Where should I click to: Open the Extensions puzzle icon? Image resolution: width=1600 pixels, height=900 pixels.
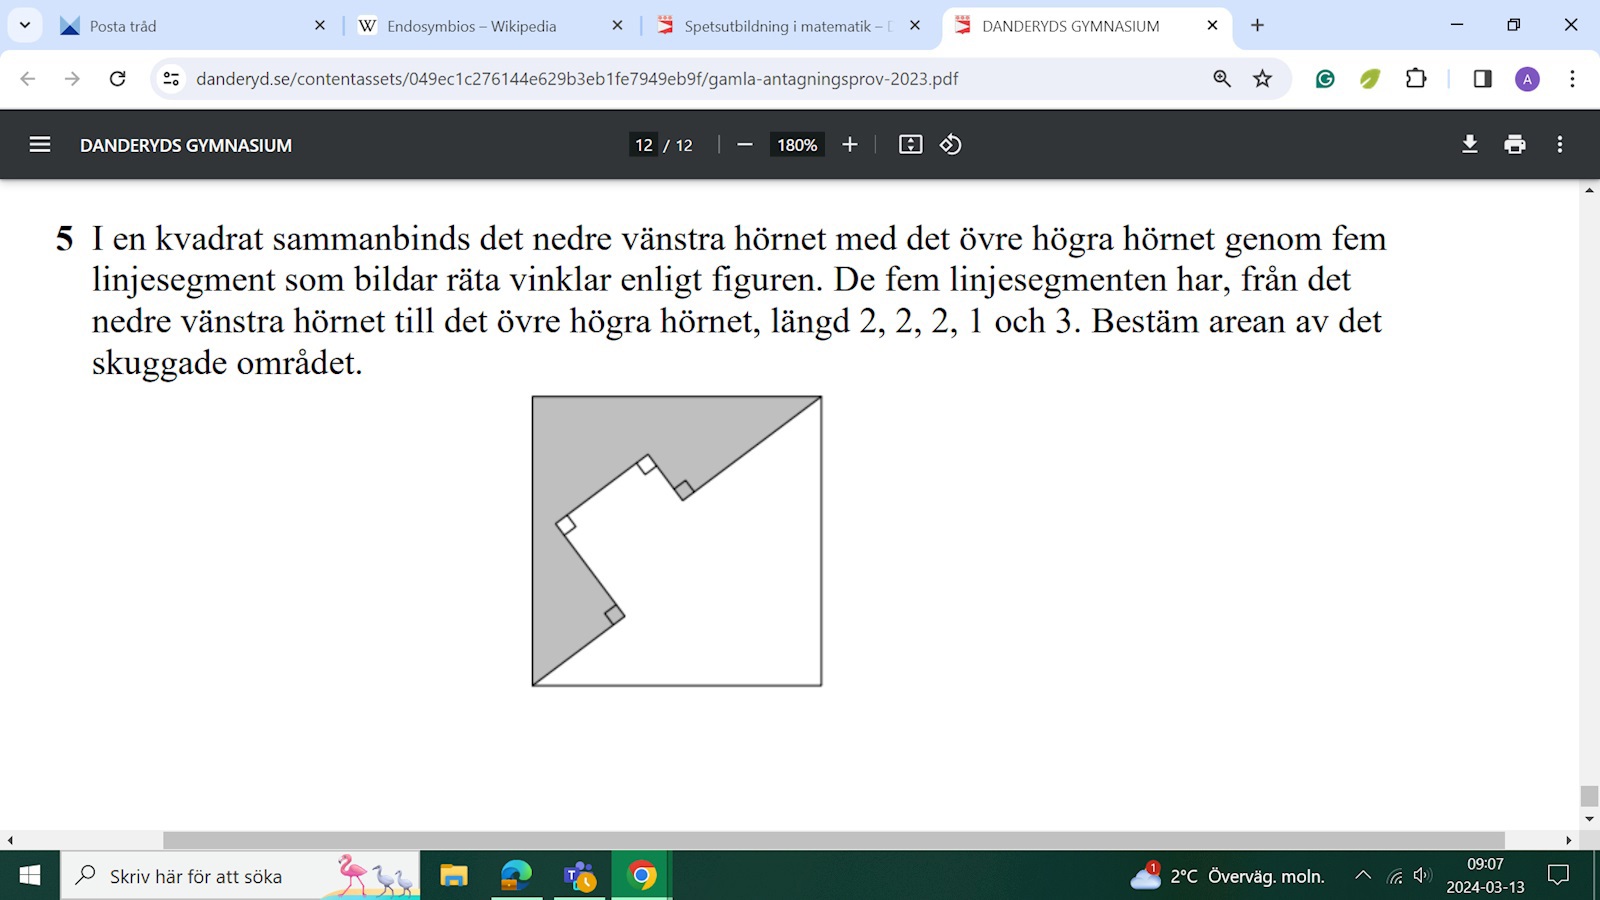pos(1416,79)
